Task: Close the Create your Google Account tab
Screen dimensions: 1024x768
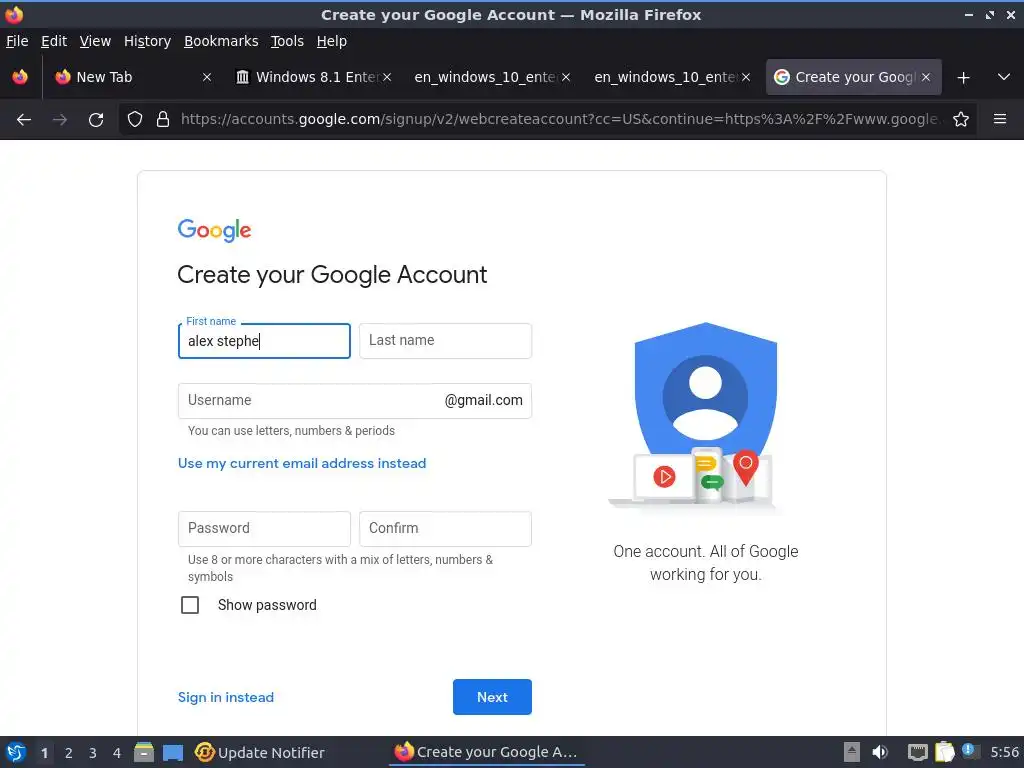Action: 926,77
